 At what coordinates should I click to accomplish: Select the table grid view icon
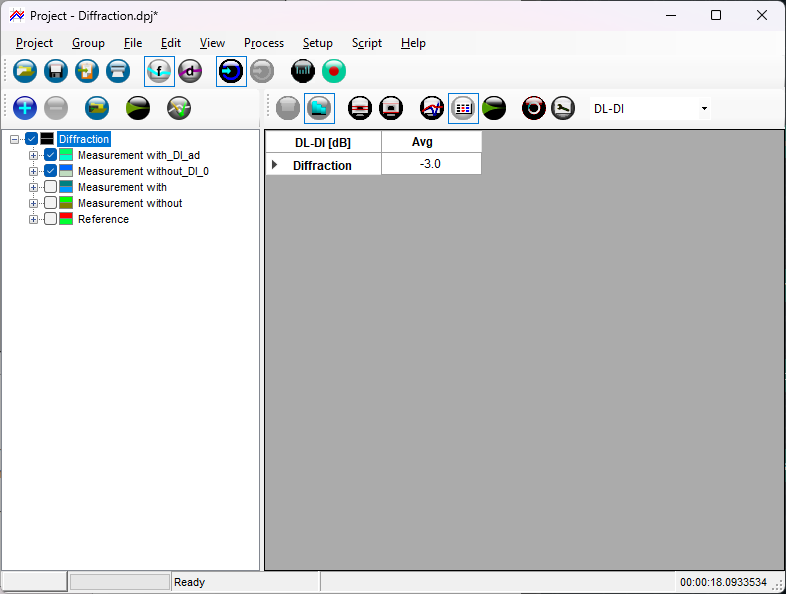462,108
